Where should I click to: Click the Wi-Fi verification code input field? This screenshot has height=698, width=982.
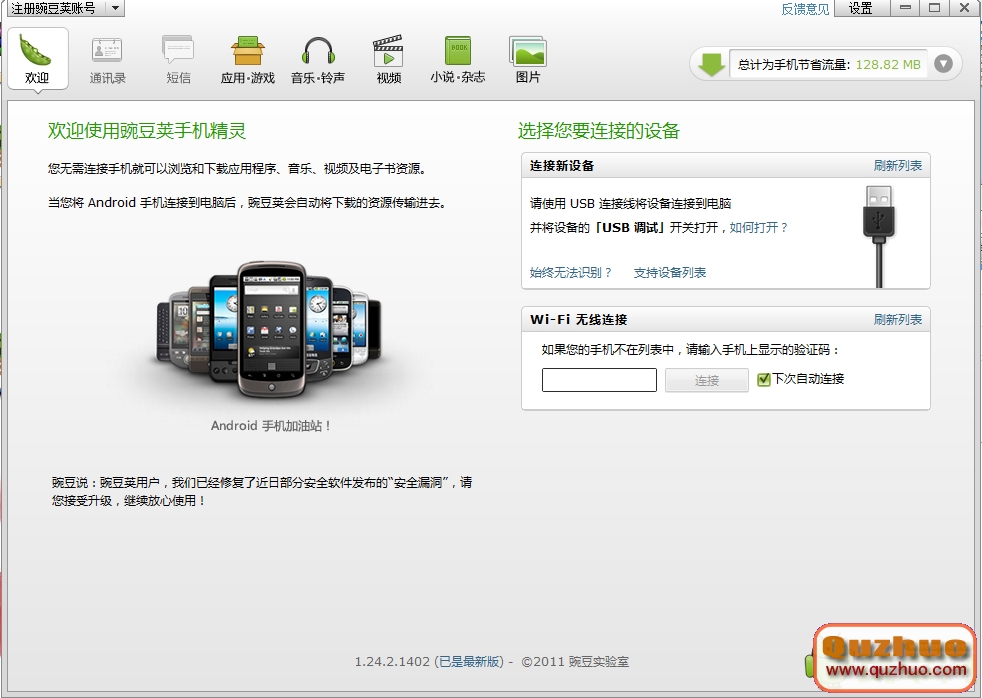click(599, 380)
